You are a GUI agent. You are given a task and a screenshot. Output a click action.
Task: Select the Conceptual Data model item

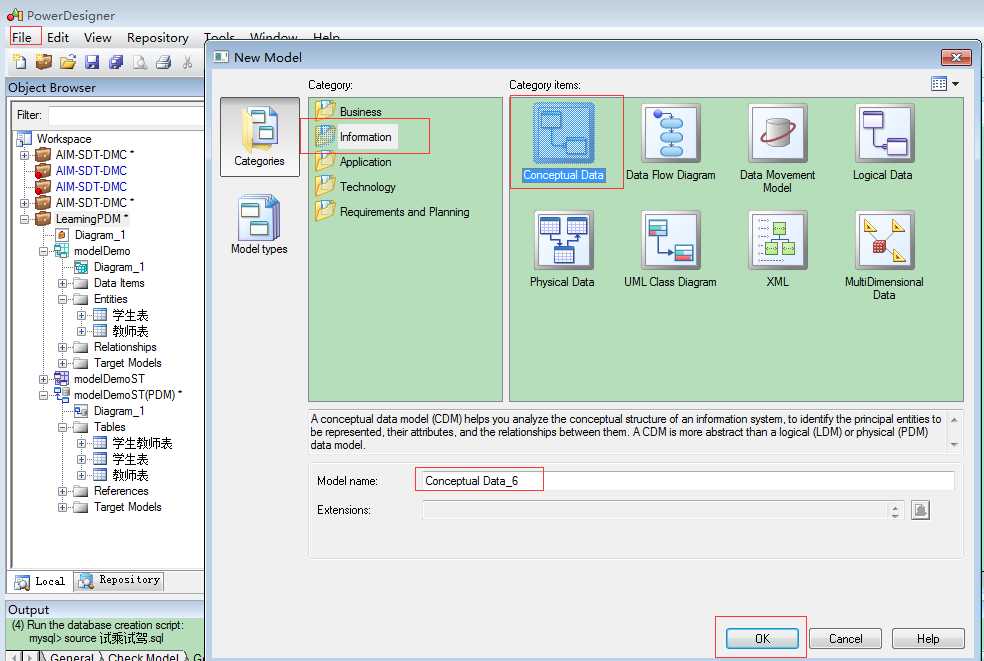[564, 143]
